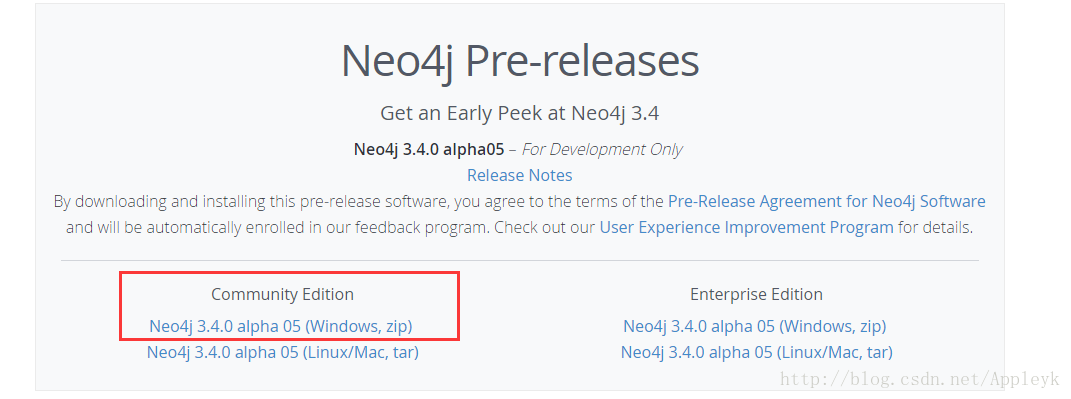Click the horizontal divider line above editions
The image size is (1071, 399).
point(519,260)
